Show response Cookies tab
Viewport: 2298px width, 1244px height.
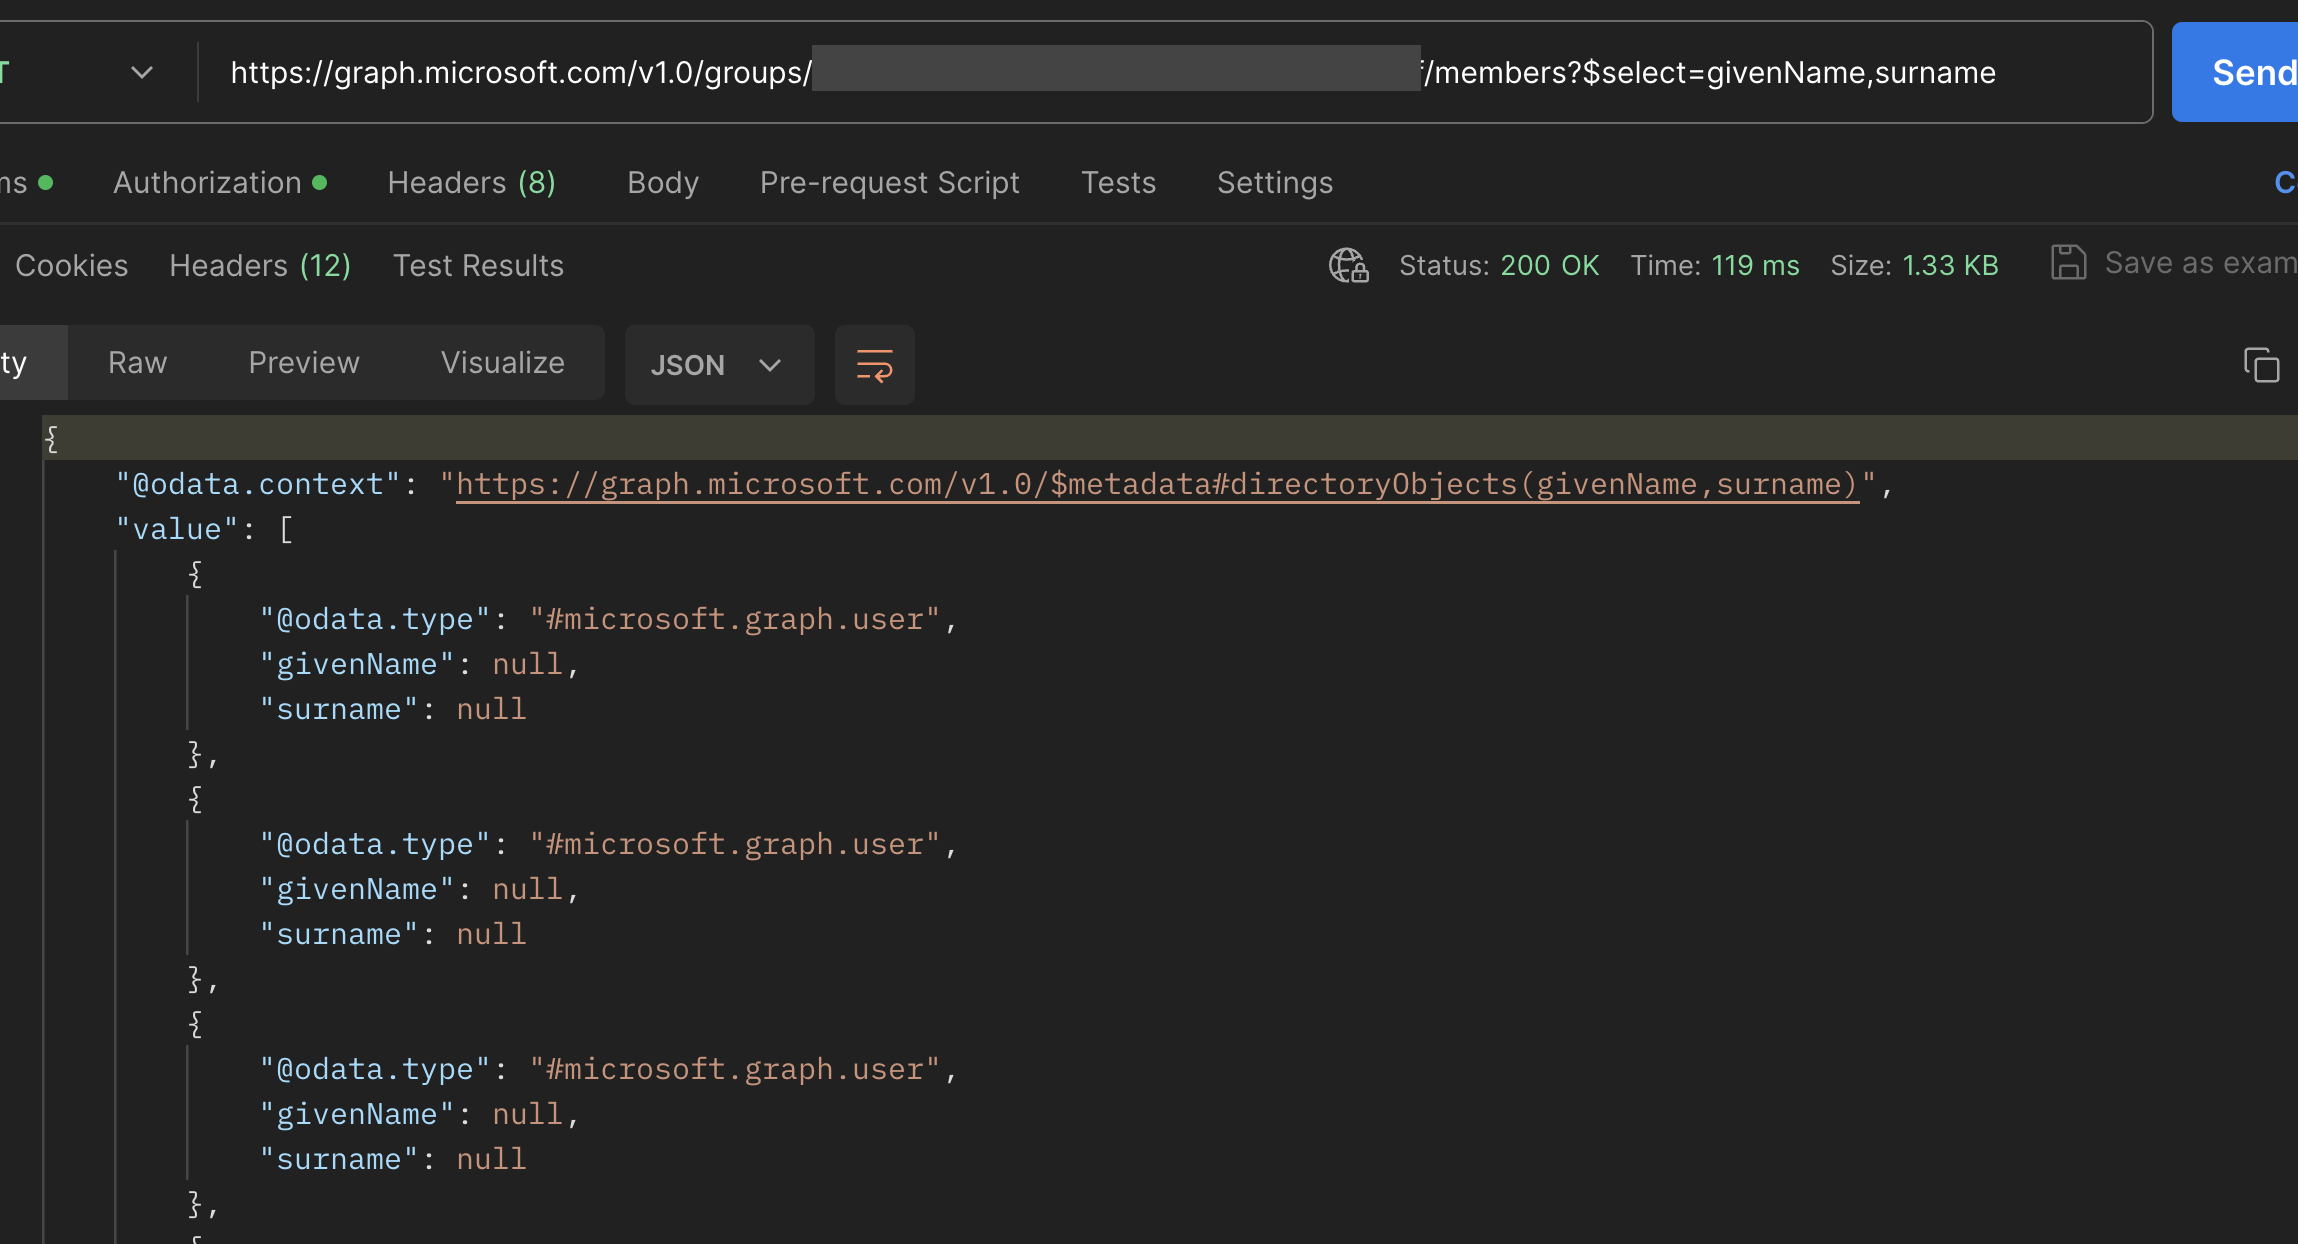coord(72,265)
